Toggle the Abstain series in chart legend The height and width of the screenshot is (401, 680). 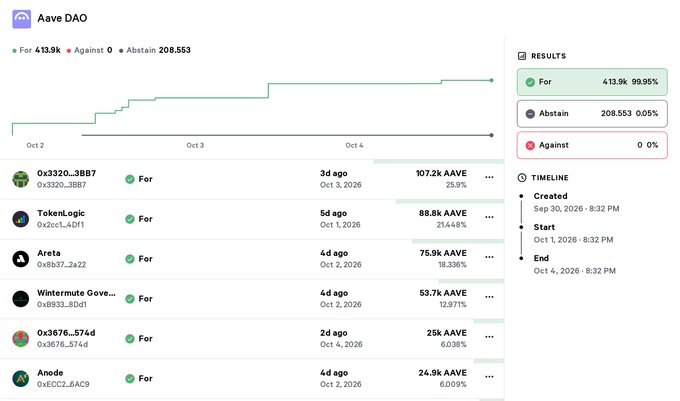click(x=155, y=50)
